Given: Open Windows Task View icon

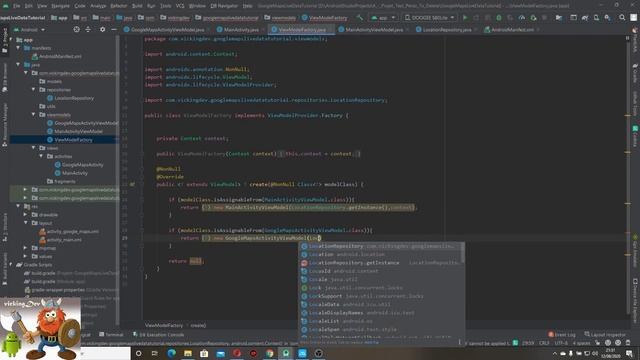Looking at the screenshot, I should pyautogui.click(x=155, y=353).
